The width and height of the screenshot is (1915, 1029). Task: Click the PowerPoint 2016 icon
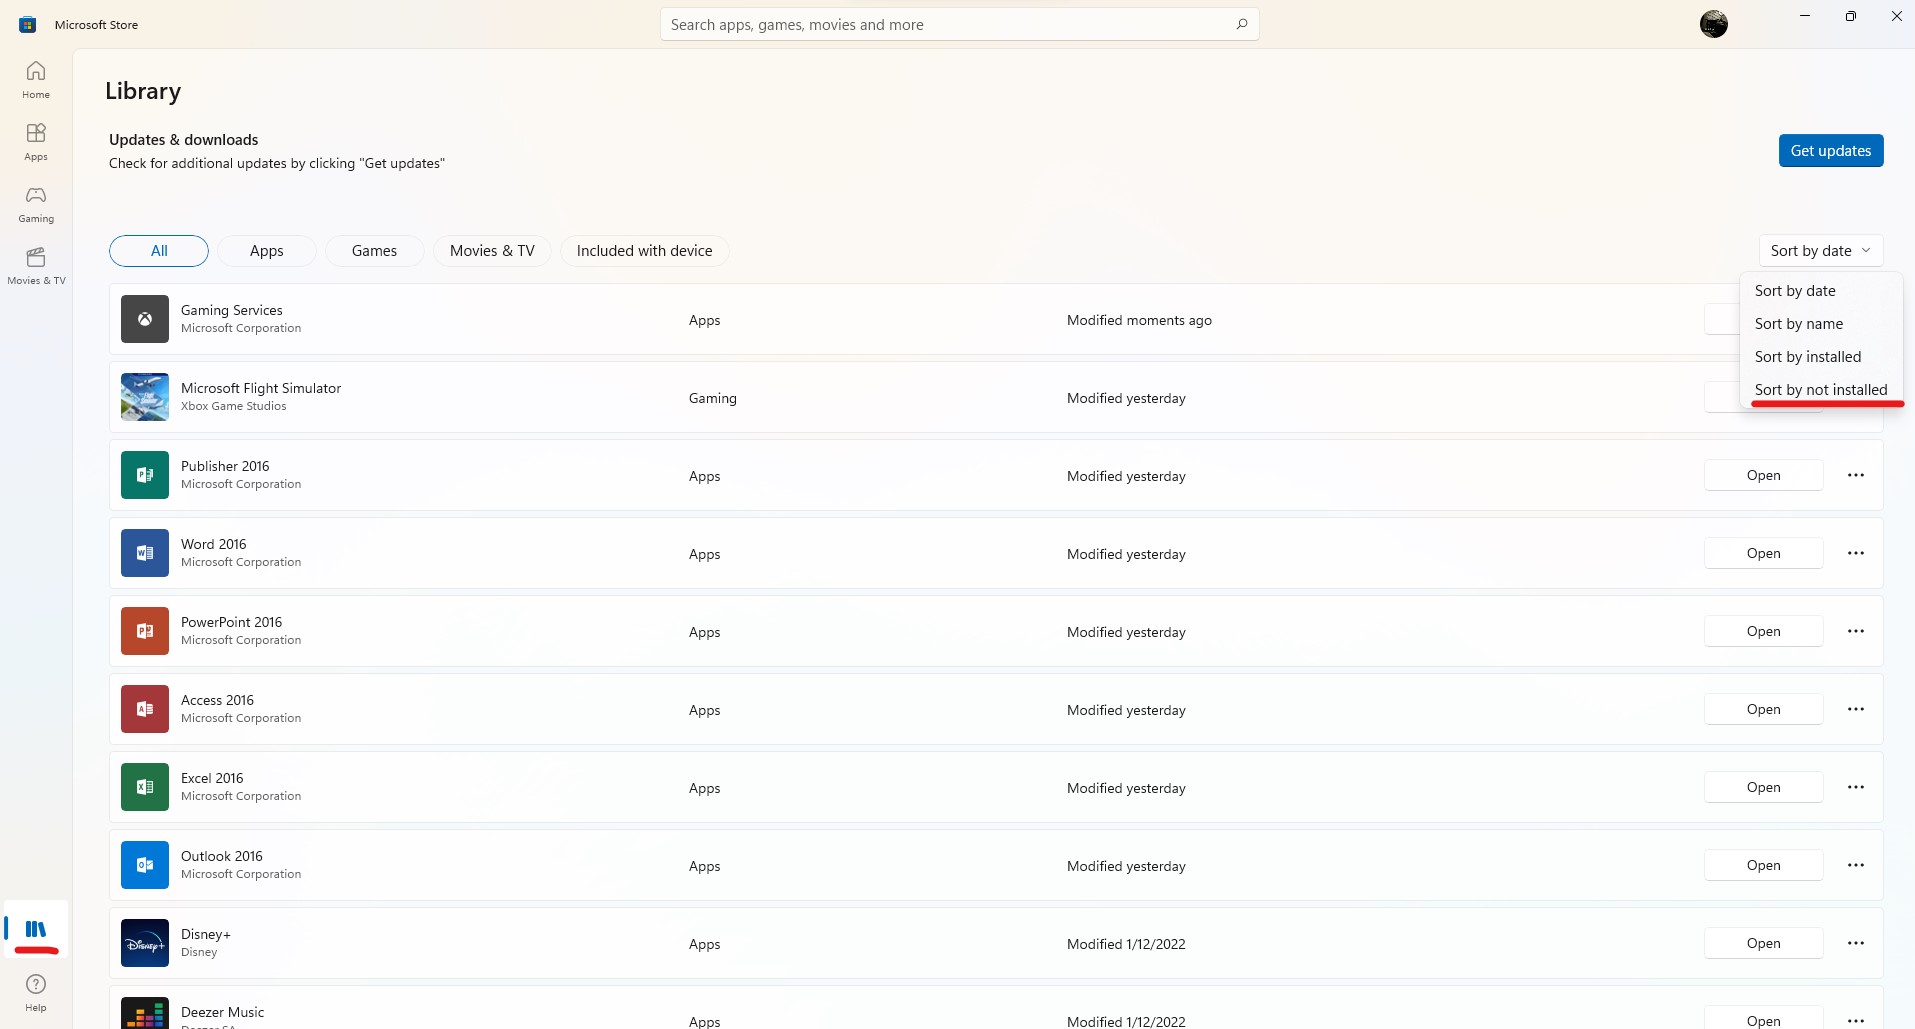145,631
